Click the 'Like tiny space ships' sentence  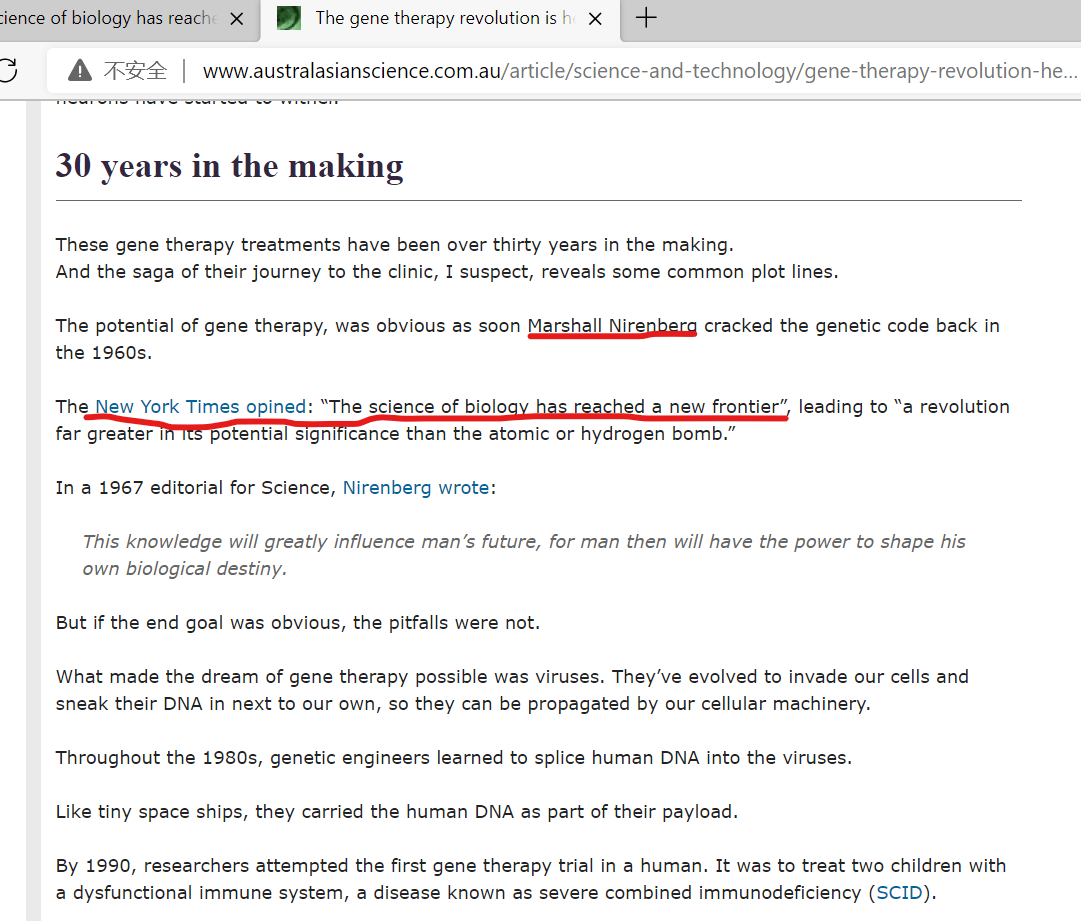point(396,811)
